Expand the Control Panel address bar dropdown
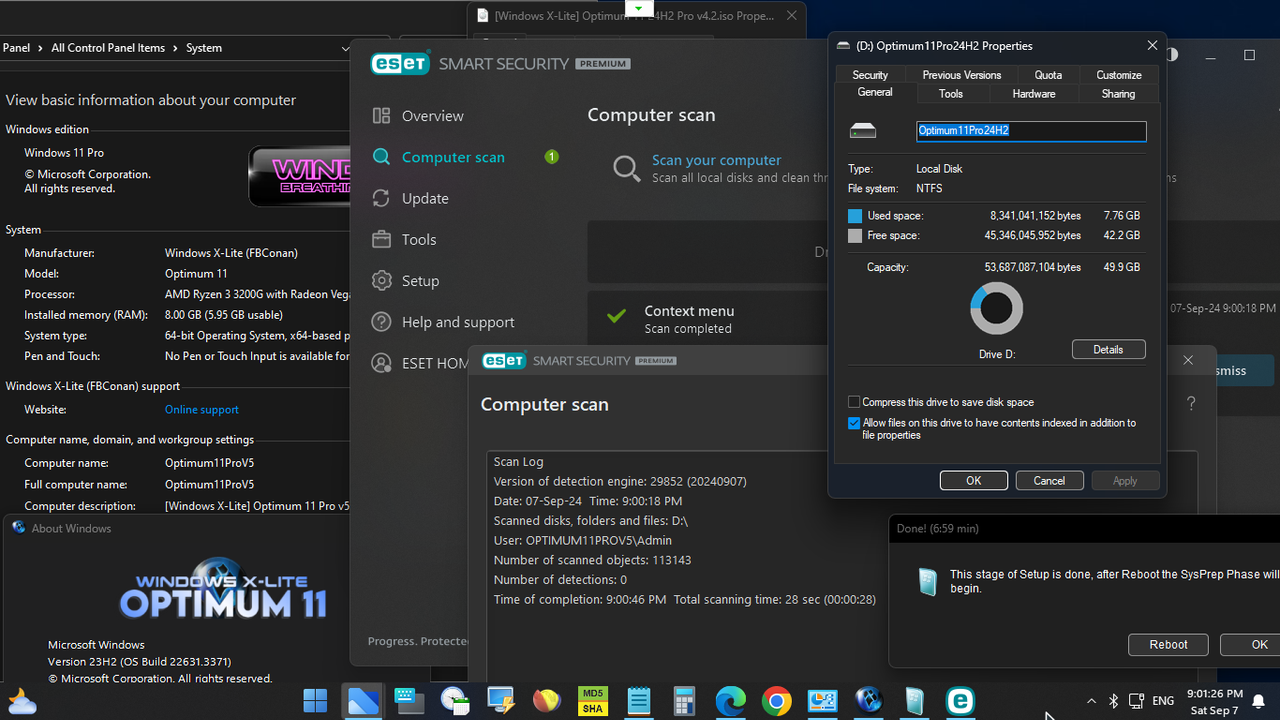Image resolution: width=1280 pixels, height=720 pixels. 346,48
